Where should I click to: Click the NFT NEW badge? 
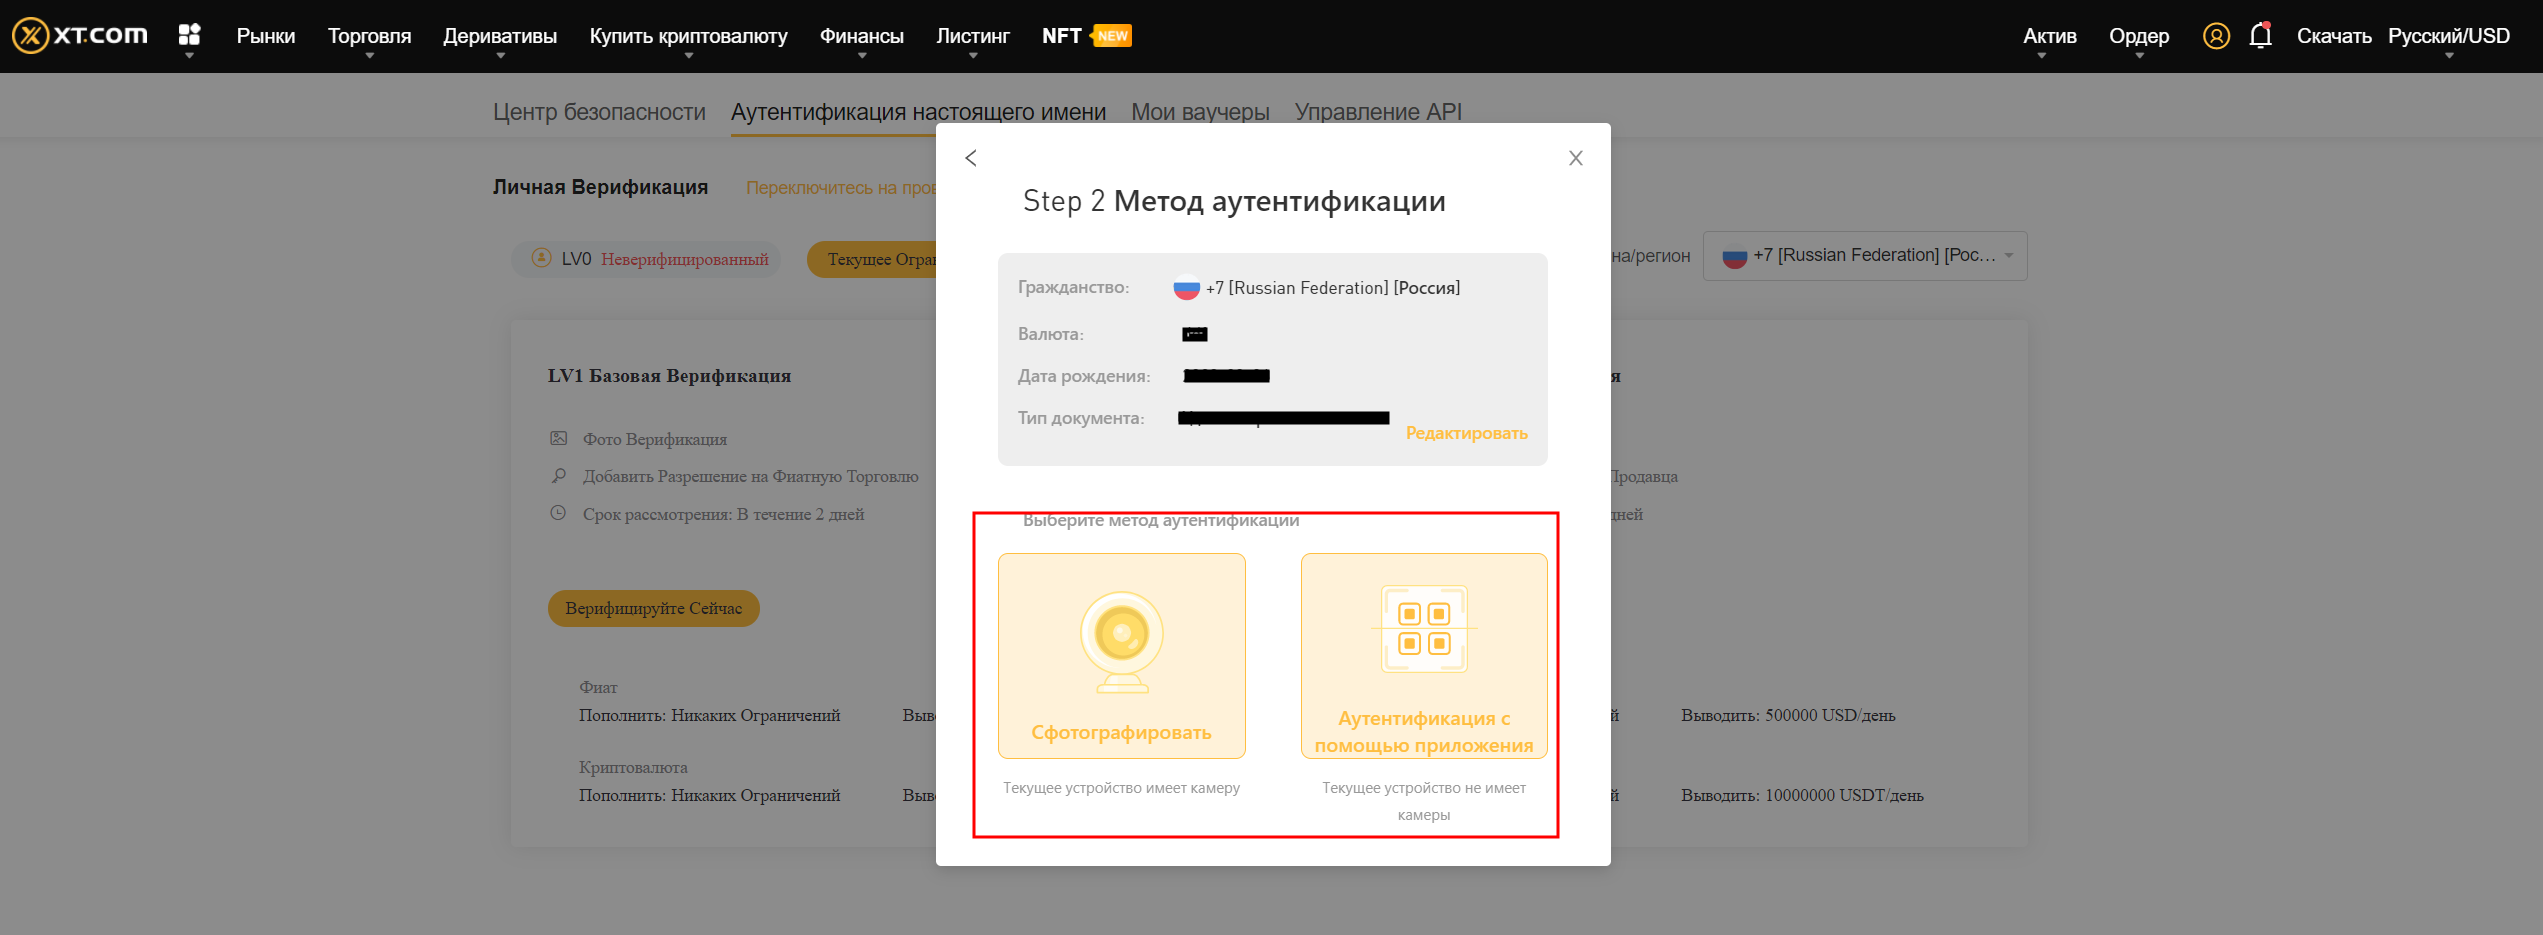click(1112, 36)
